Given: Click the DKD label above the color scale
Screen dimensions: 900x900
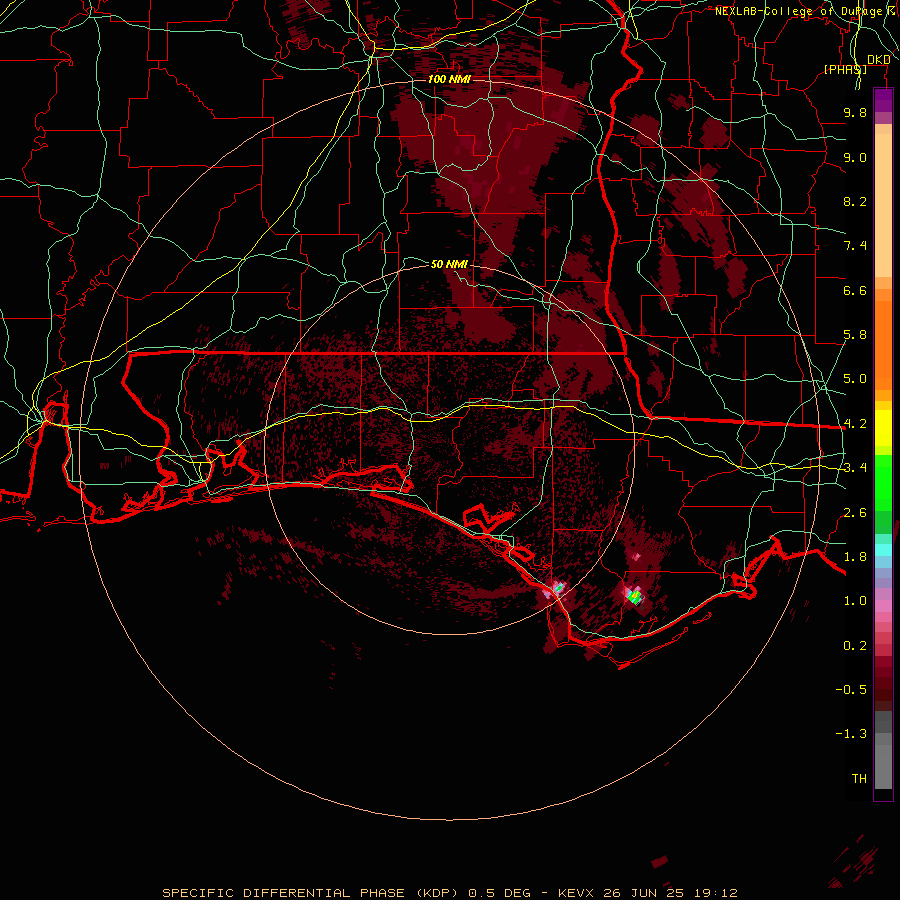Looking at the screenshot, I should (x=878, y=60).
